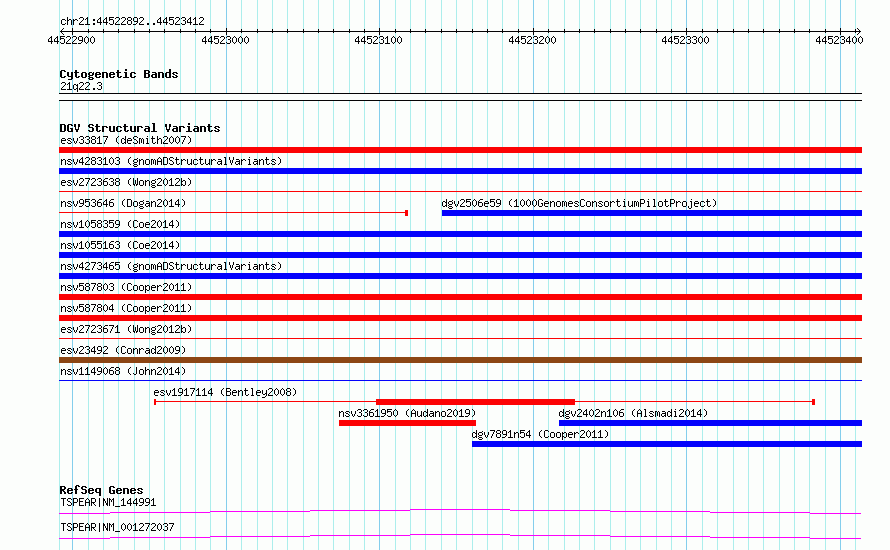Click the nsv1055163 (Coe2014) label

pos(120,245)
